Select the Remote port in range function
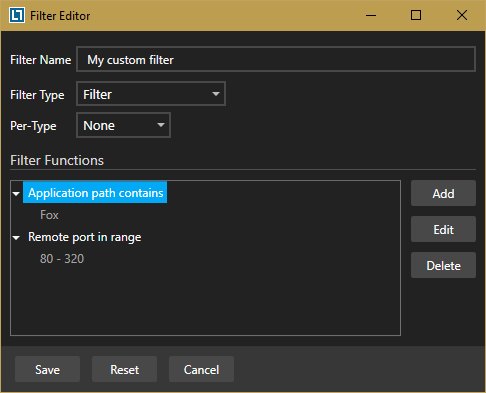This screenshot has width=486, height=393. (85, 237)
